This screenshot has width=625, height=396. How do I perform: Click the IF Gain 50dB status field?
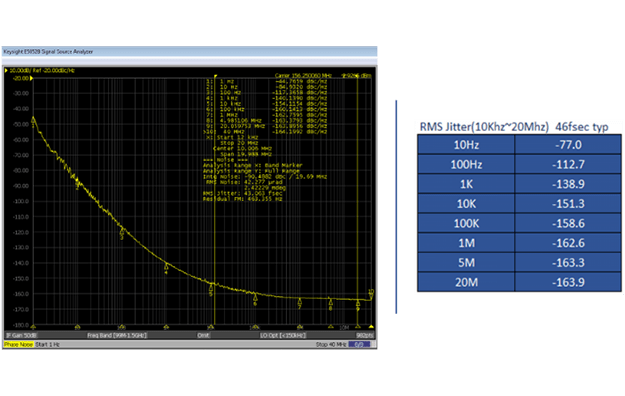21,335
